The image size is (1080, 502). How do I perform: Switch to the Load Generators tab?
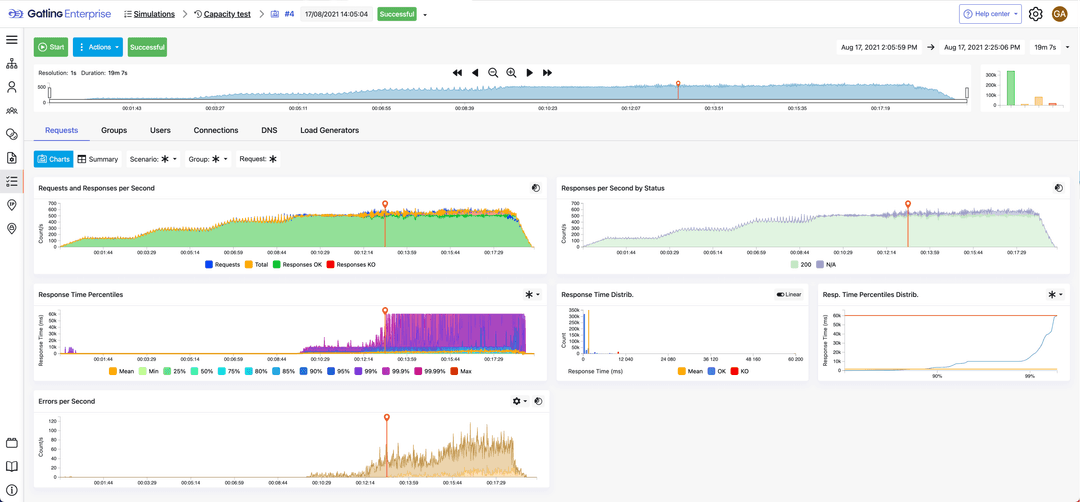(x=329, y=130)
